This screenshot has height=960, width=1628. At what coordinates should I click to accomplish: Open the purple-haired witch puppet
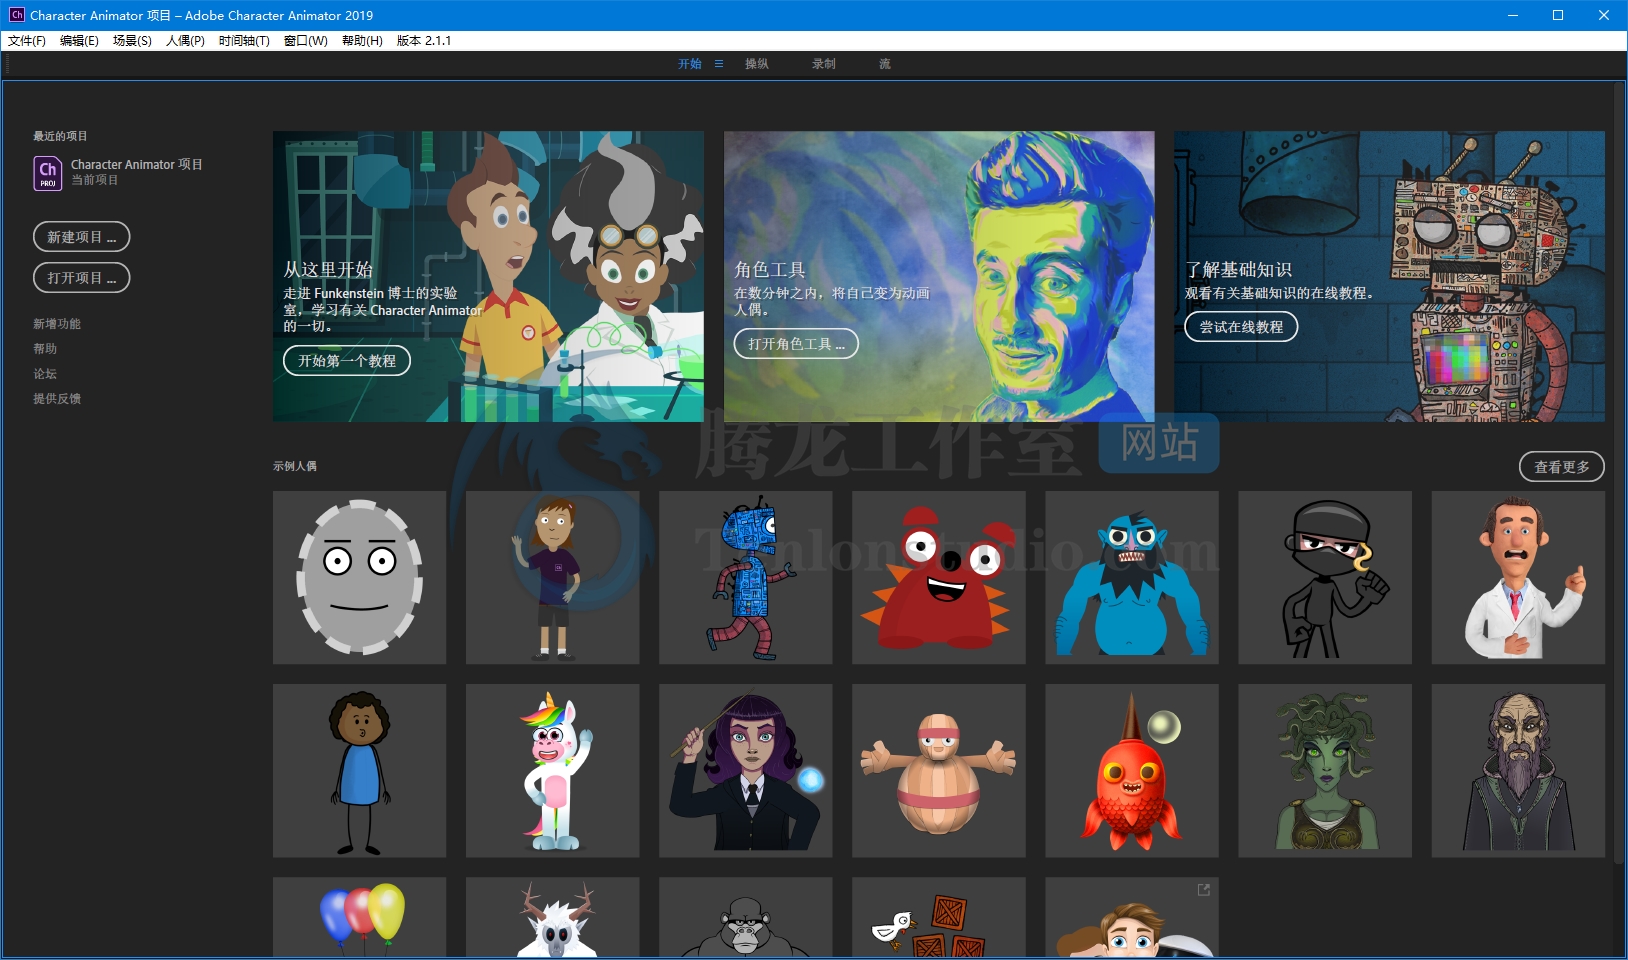(x=746, y=771)
